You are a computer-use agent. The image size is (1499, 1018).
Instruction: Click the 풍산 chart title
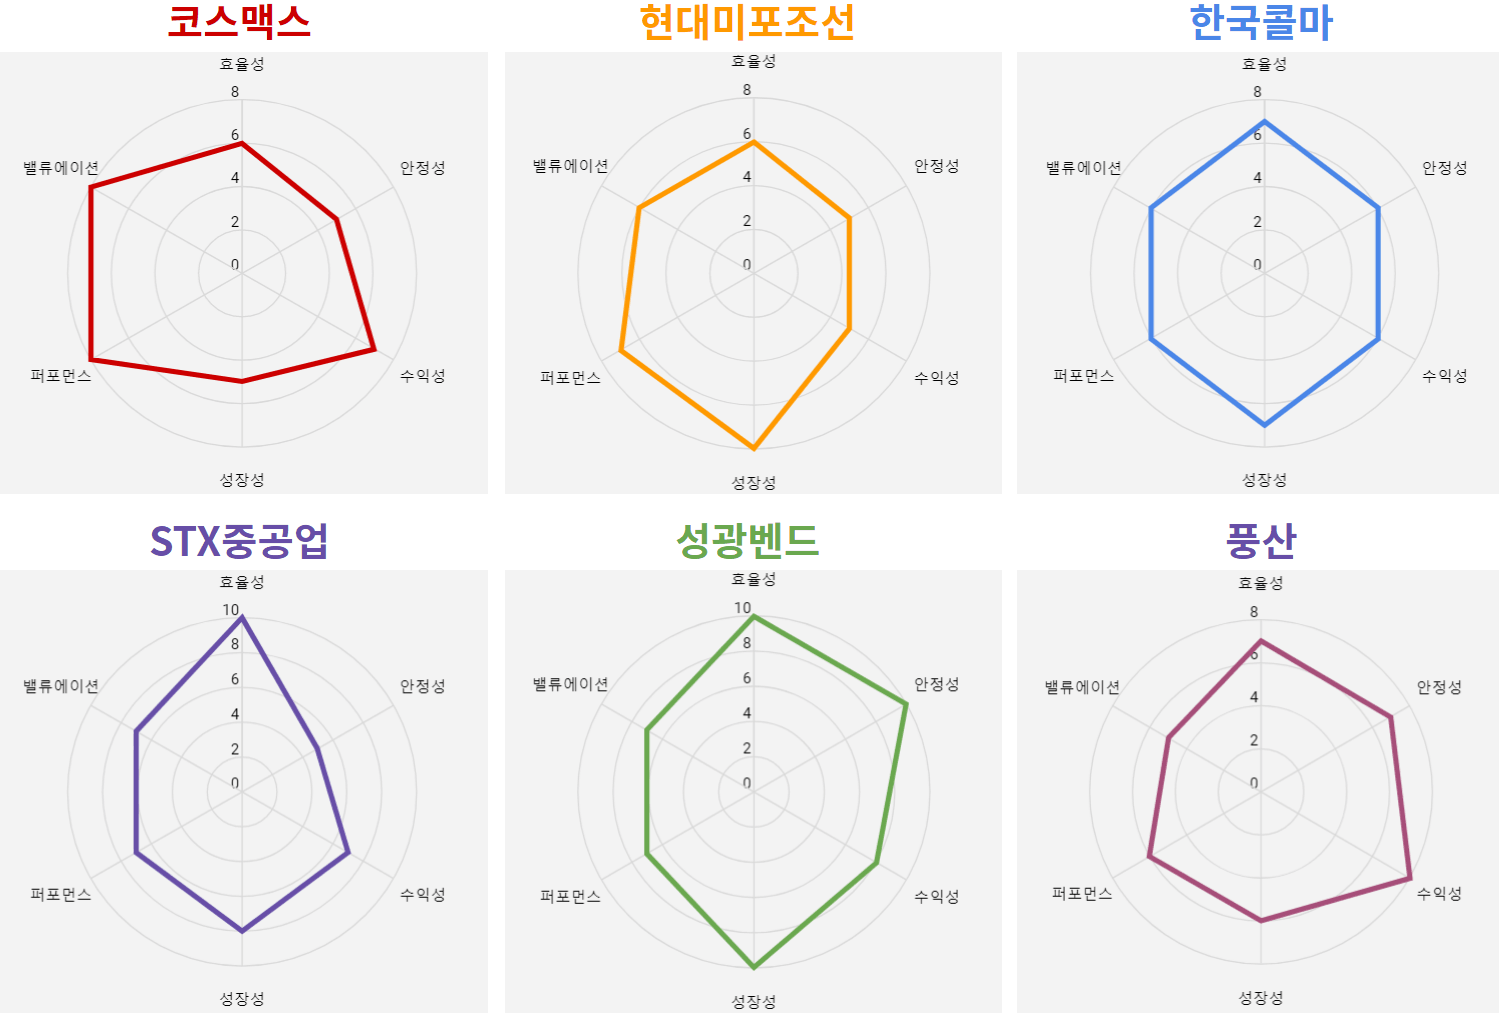pyautogui.click(x=1261, y=541)
